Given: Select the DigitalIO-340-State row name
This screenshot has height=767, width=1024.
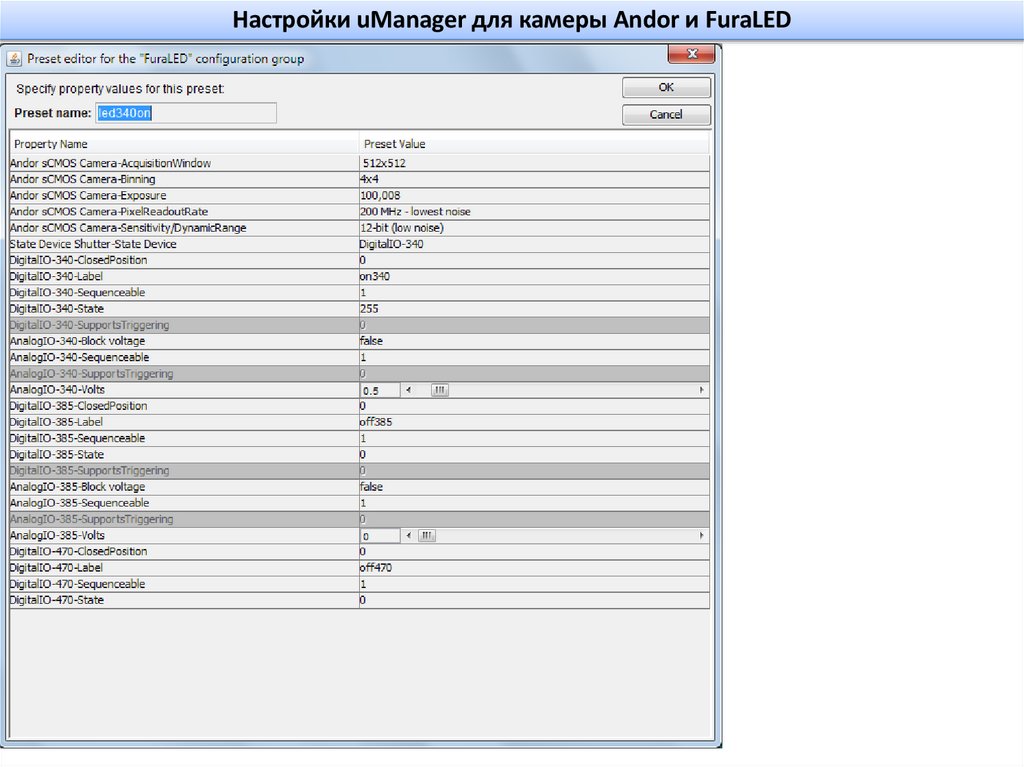Looking at the screenshot, I should [x=57, y=308].
